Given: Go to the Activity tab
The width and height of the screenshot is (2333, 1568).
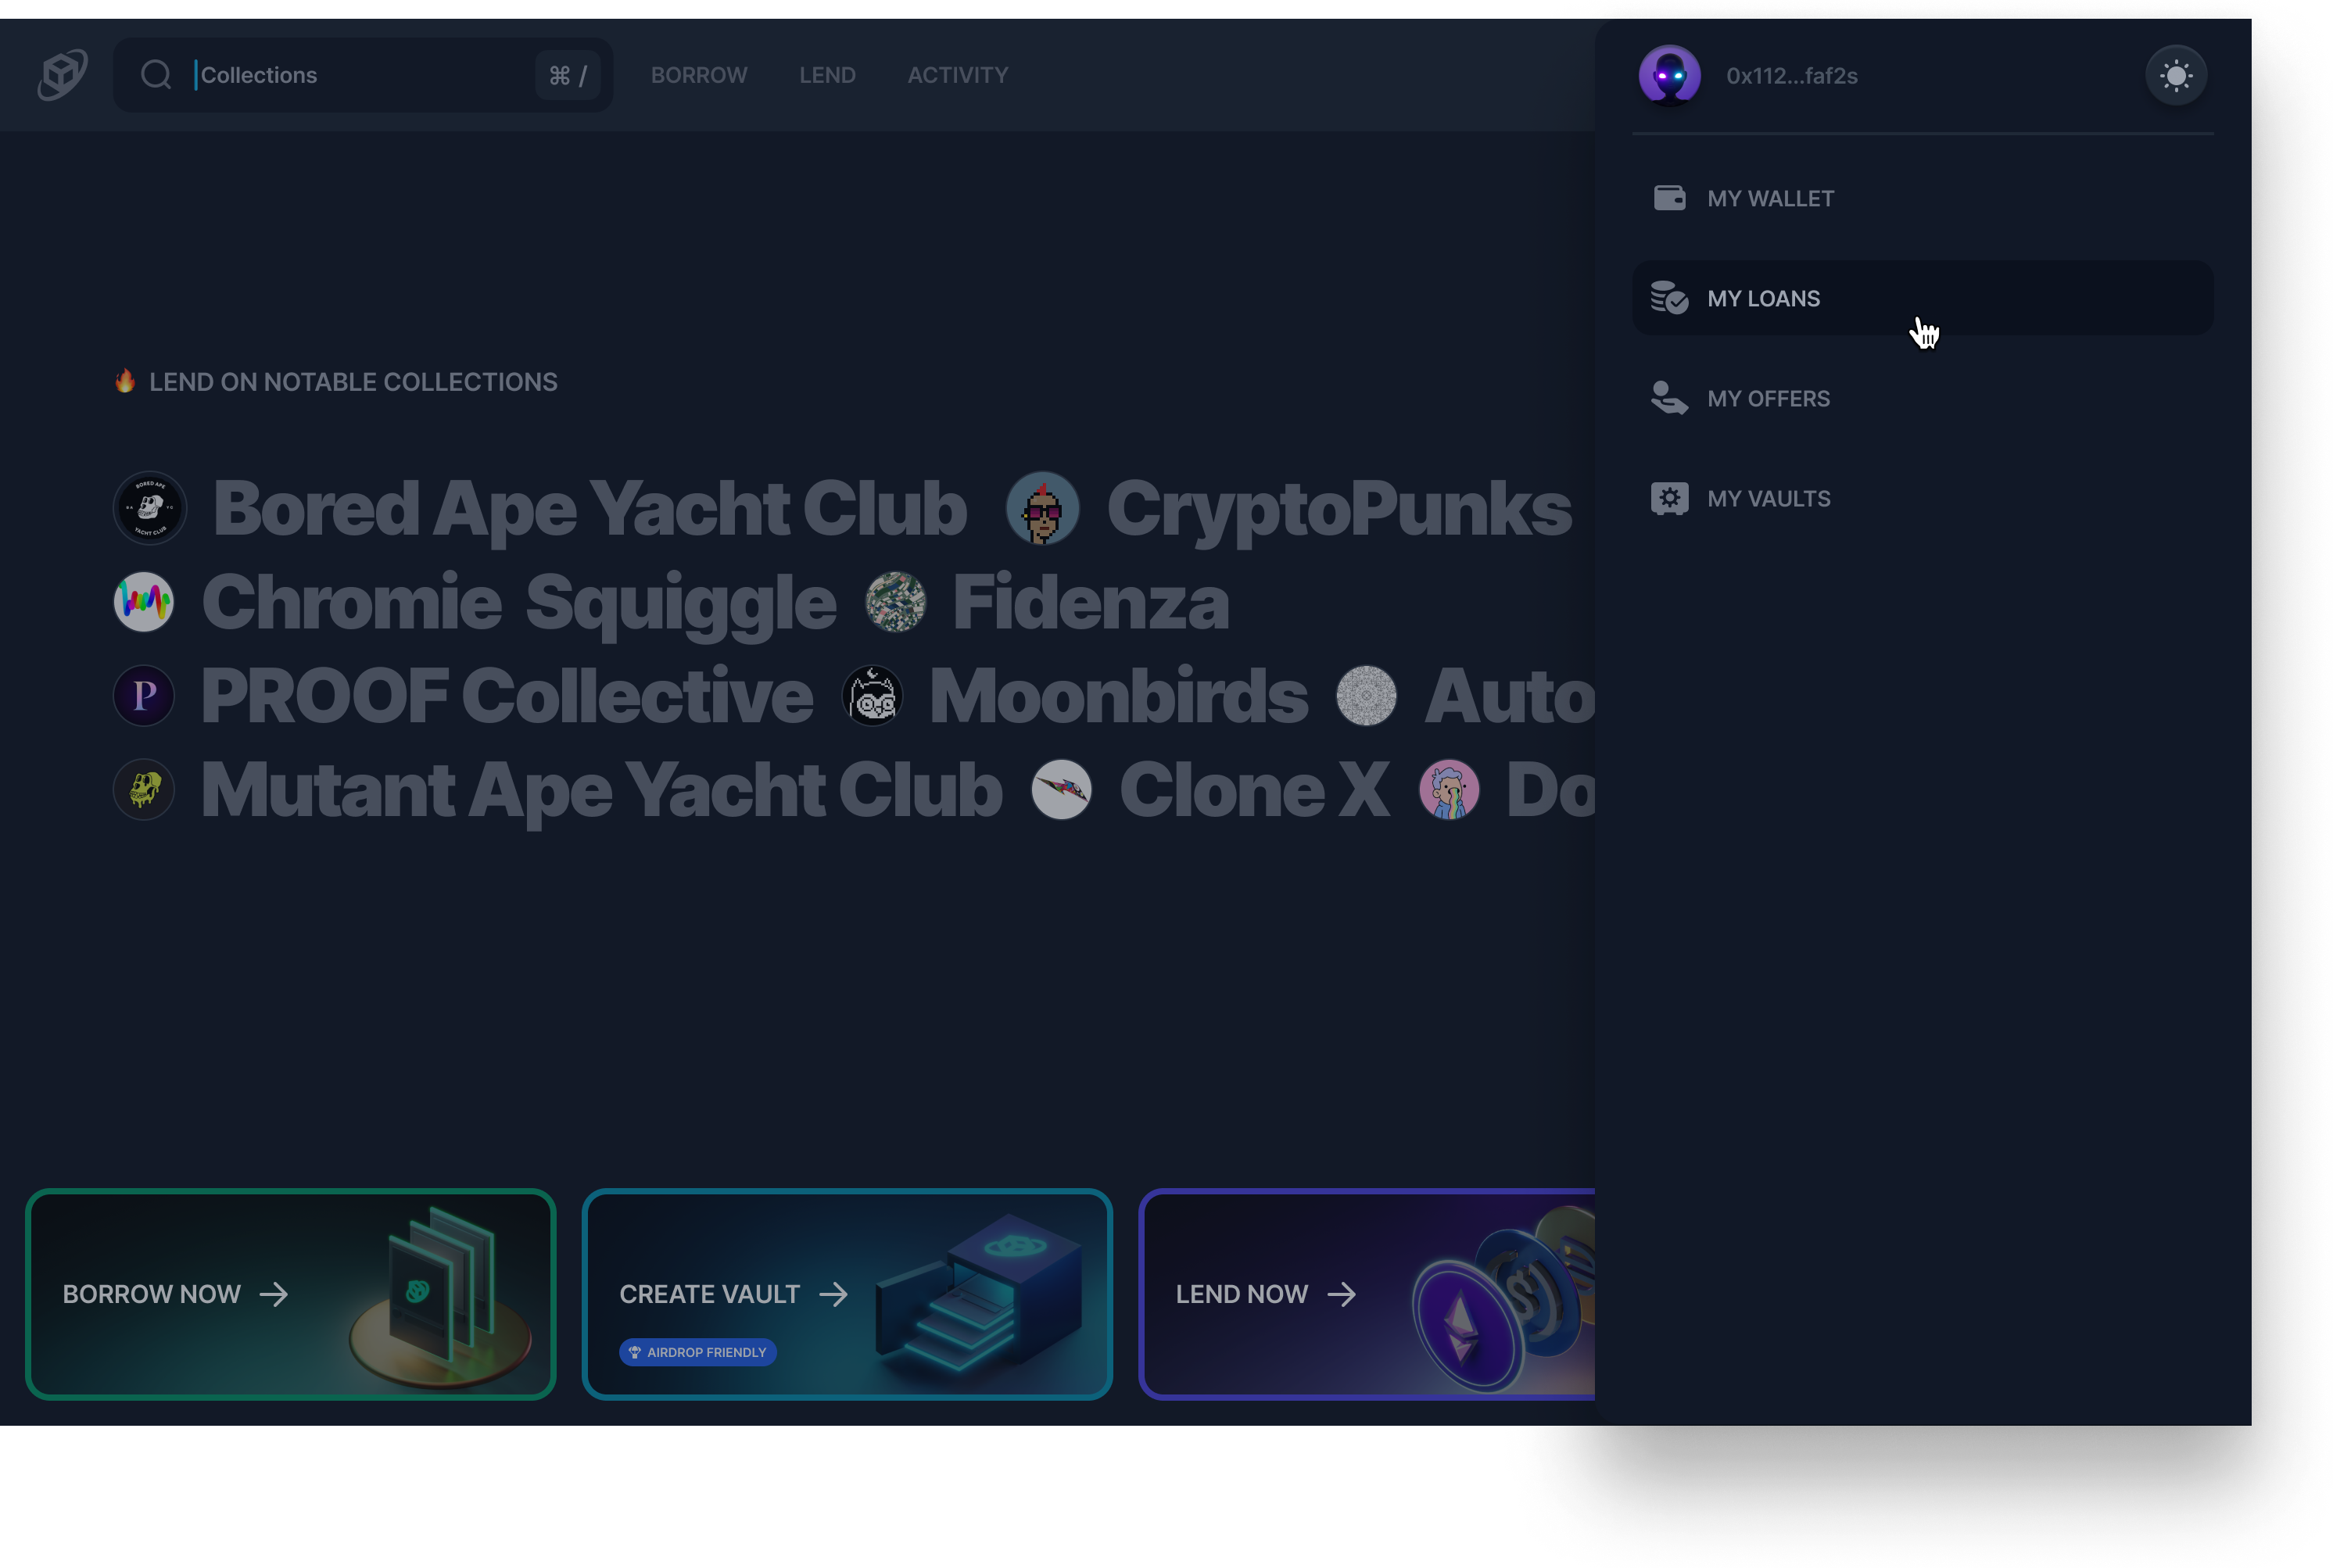Looking at the screenshot, I should point(957,75).
